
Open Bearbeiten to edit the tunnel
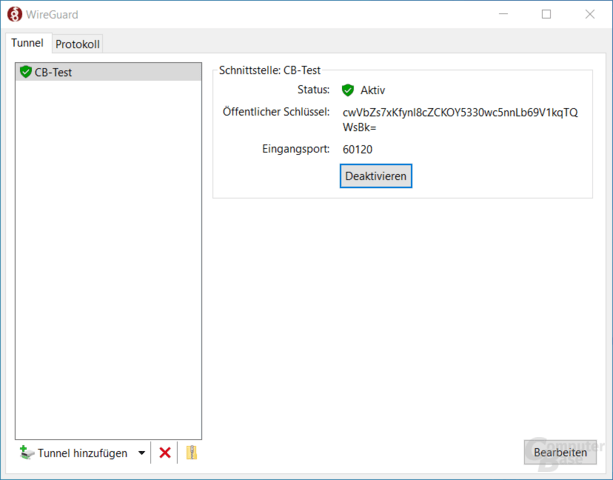(x=560, y=452)
